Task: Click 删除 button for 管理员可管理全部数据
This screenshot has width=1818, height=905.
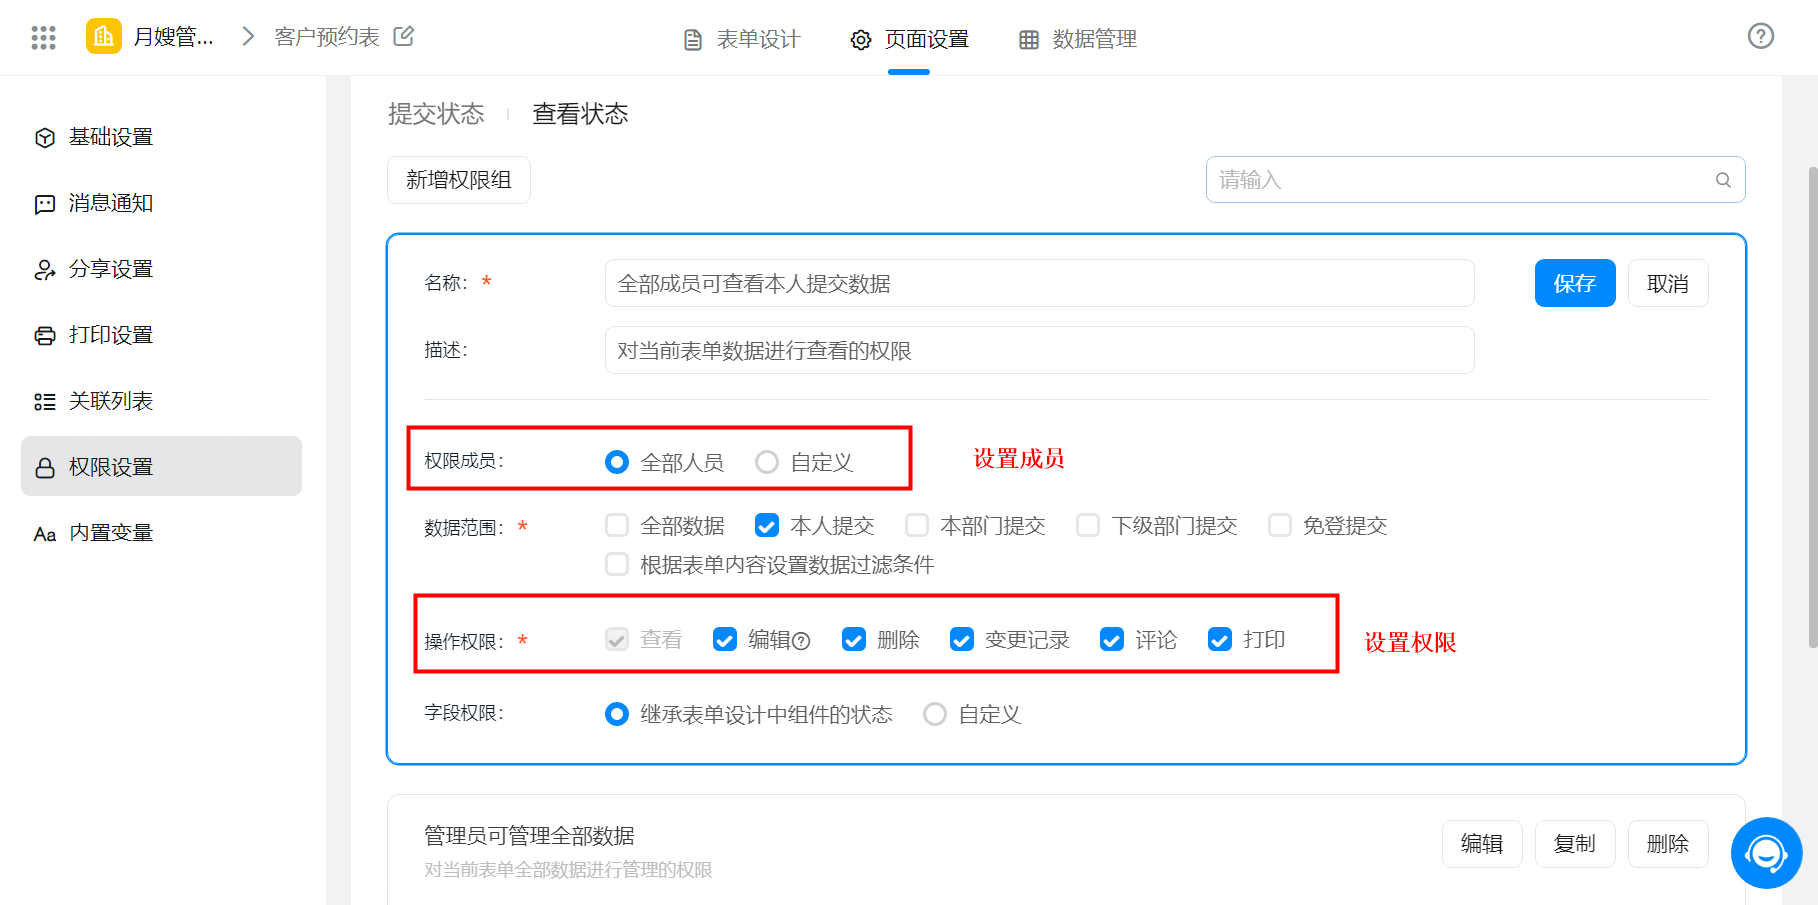Action: (1668, 844)
